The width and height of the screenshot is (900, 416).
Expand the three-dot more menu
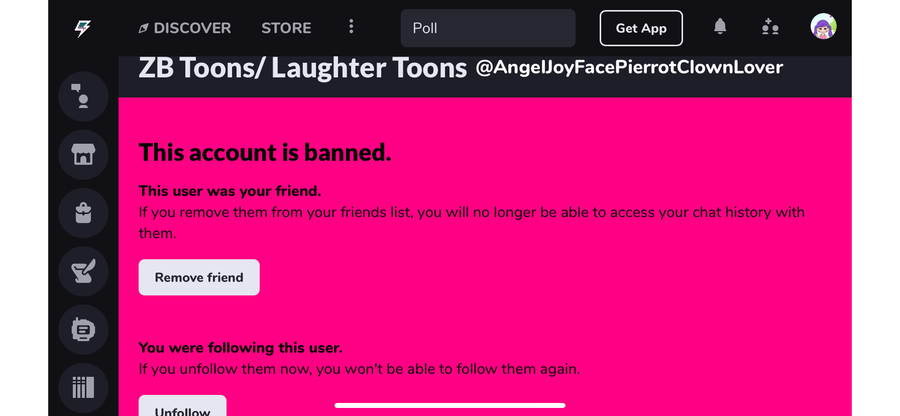click(351, 28)
